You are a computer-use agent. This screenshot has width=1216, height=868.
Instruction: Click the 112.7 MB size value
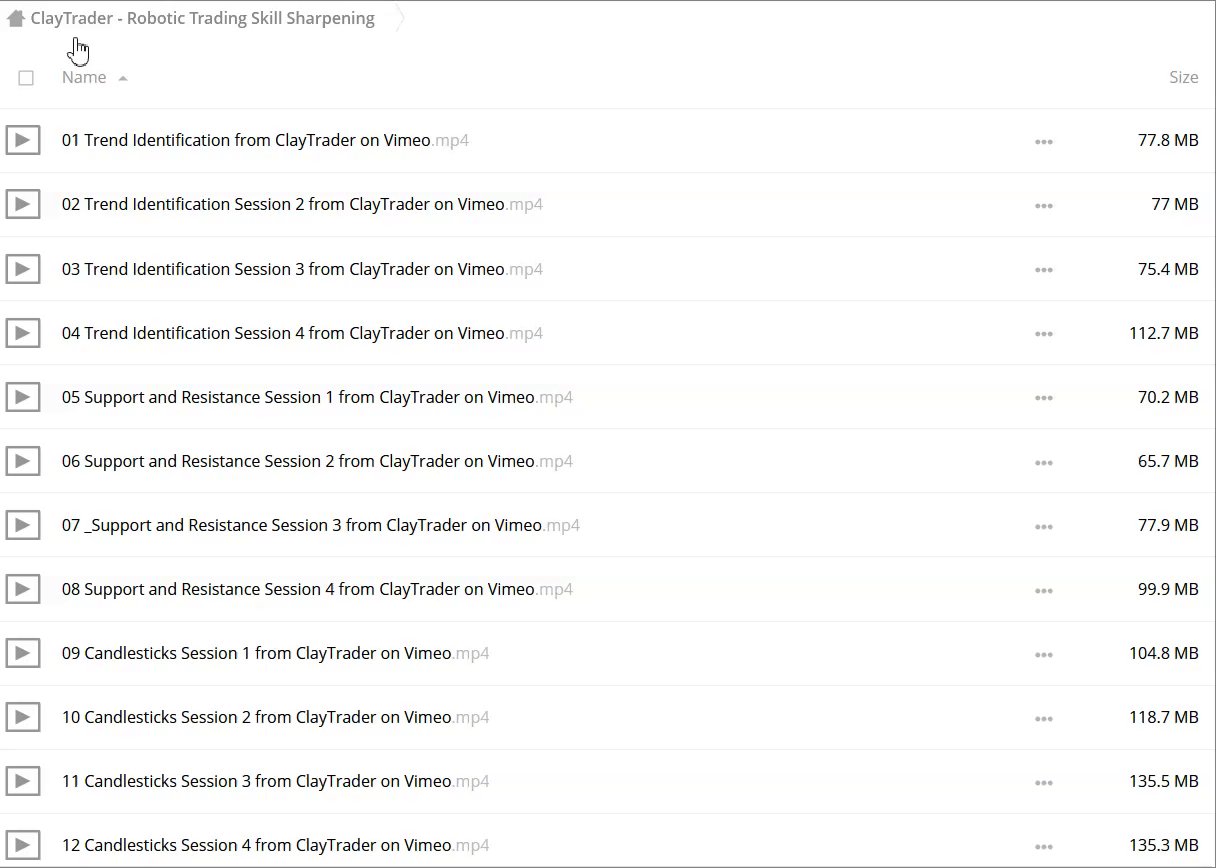click(1164, 332)
